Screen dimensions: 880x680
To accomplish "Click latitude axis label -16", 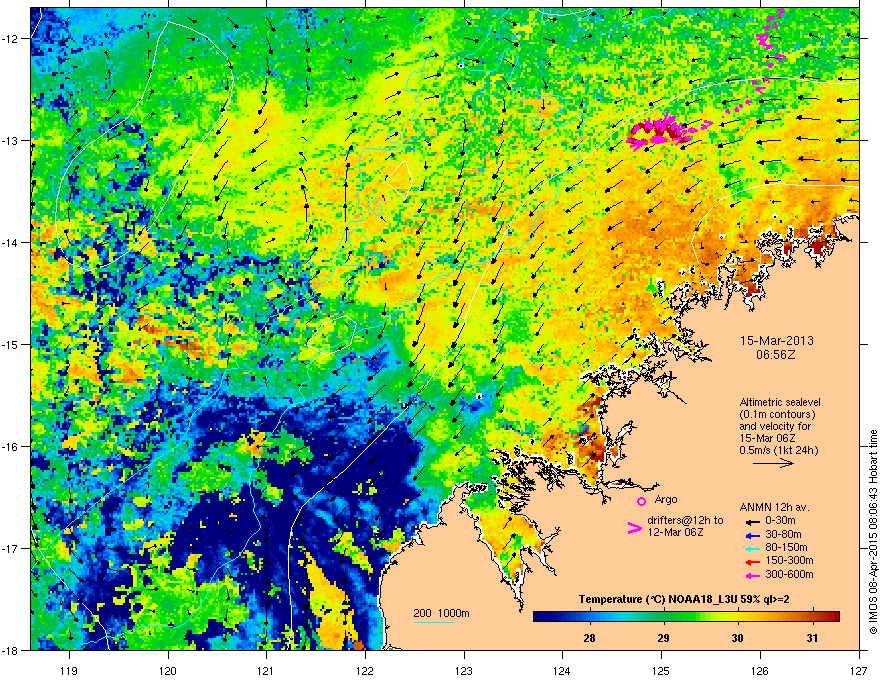I will tap(10, 447).
